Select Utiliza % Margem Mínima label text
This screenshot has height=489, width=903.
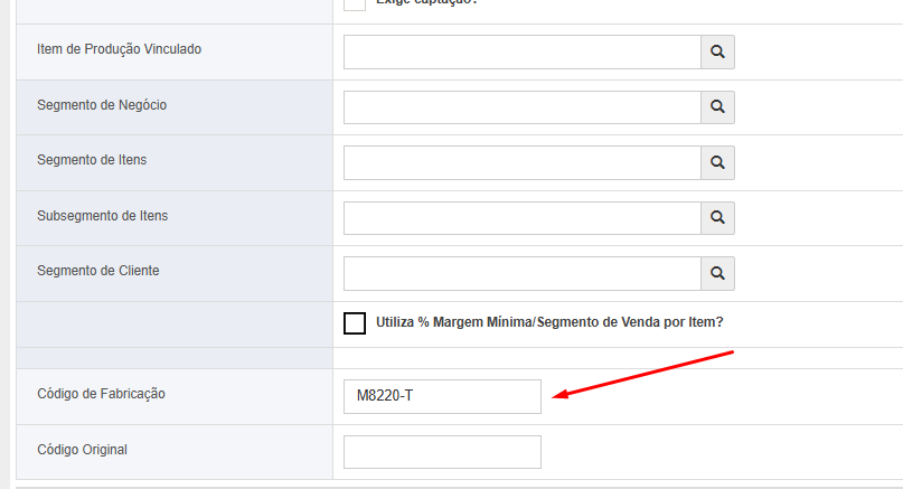pos(549,323)
